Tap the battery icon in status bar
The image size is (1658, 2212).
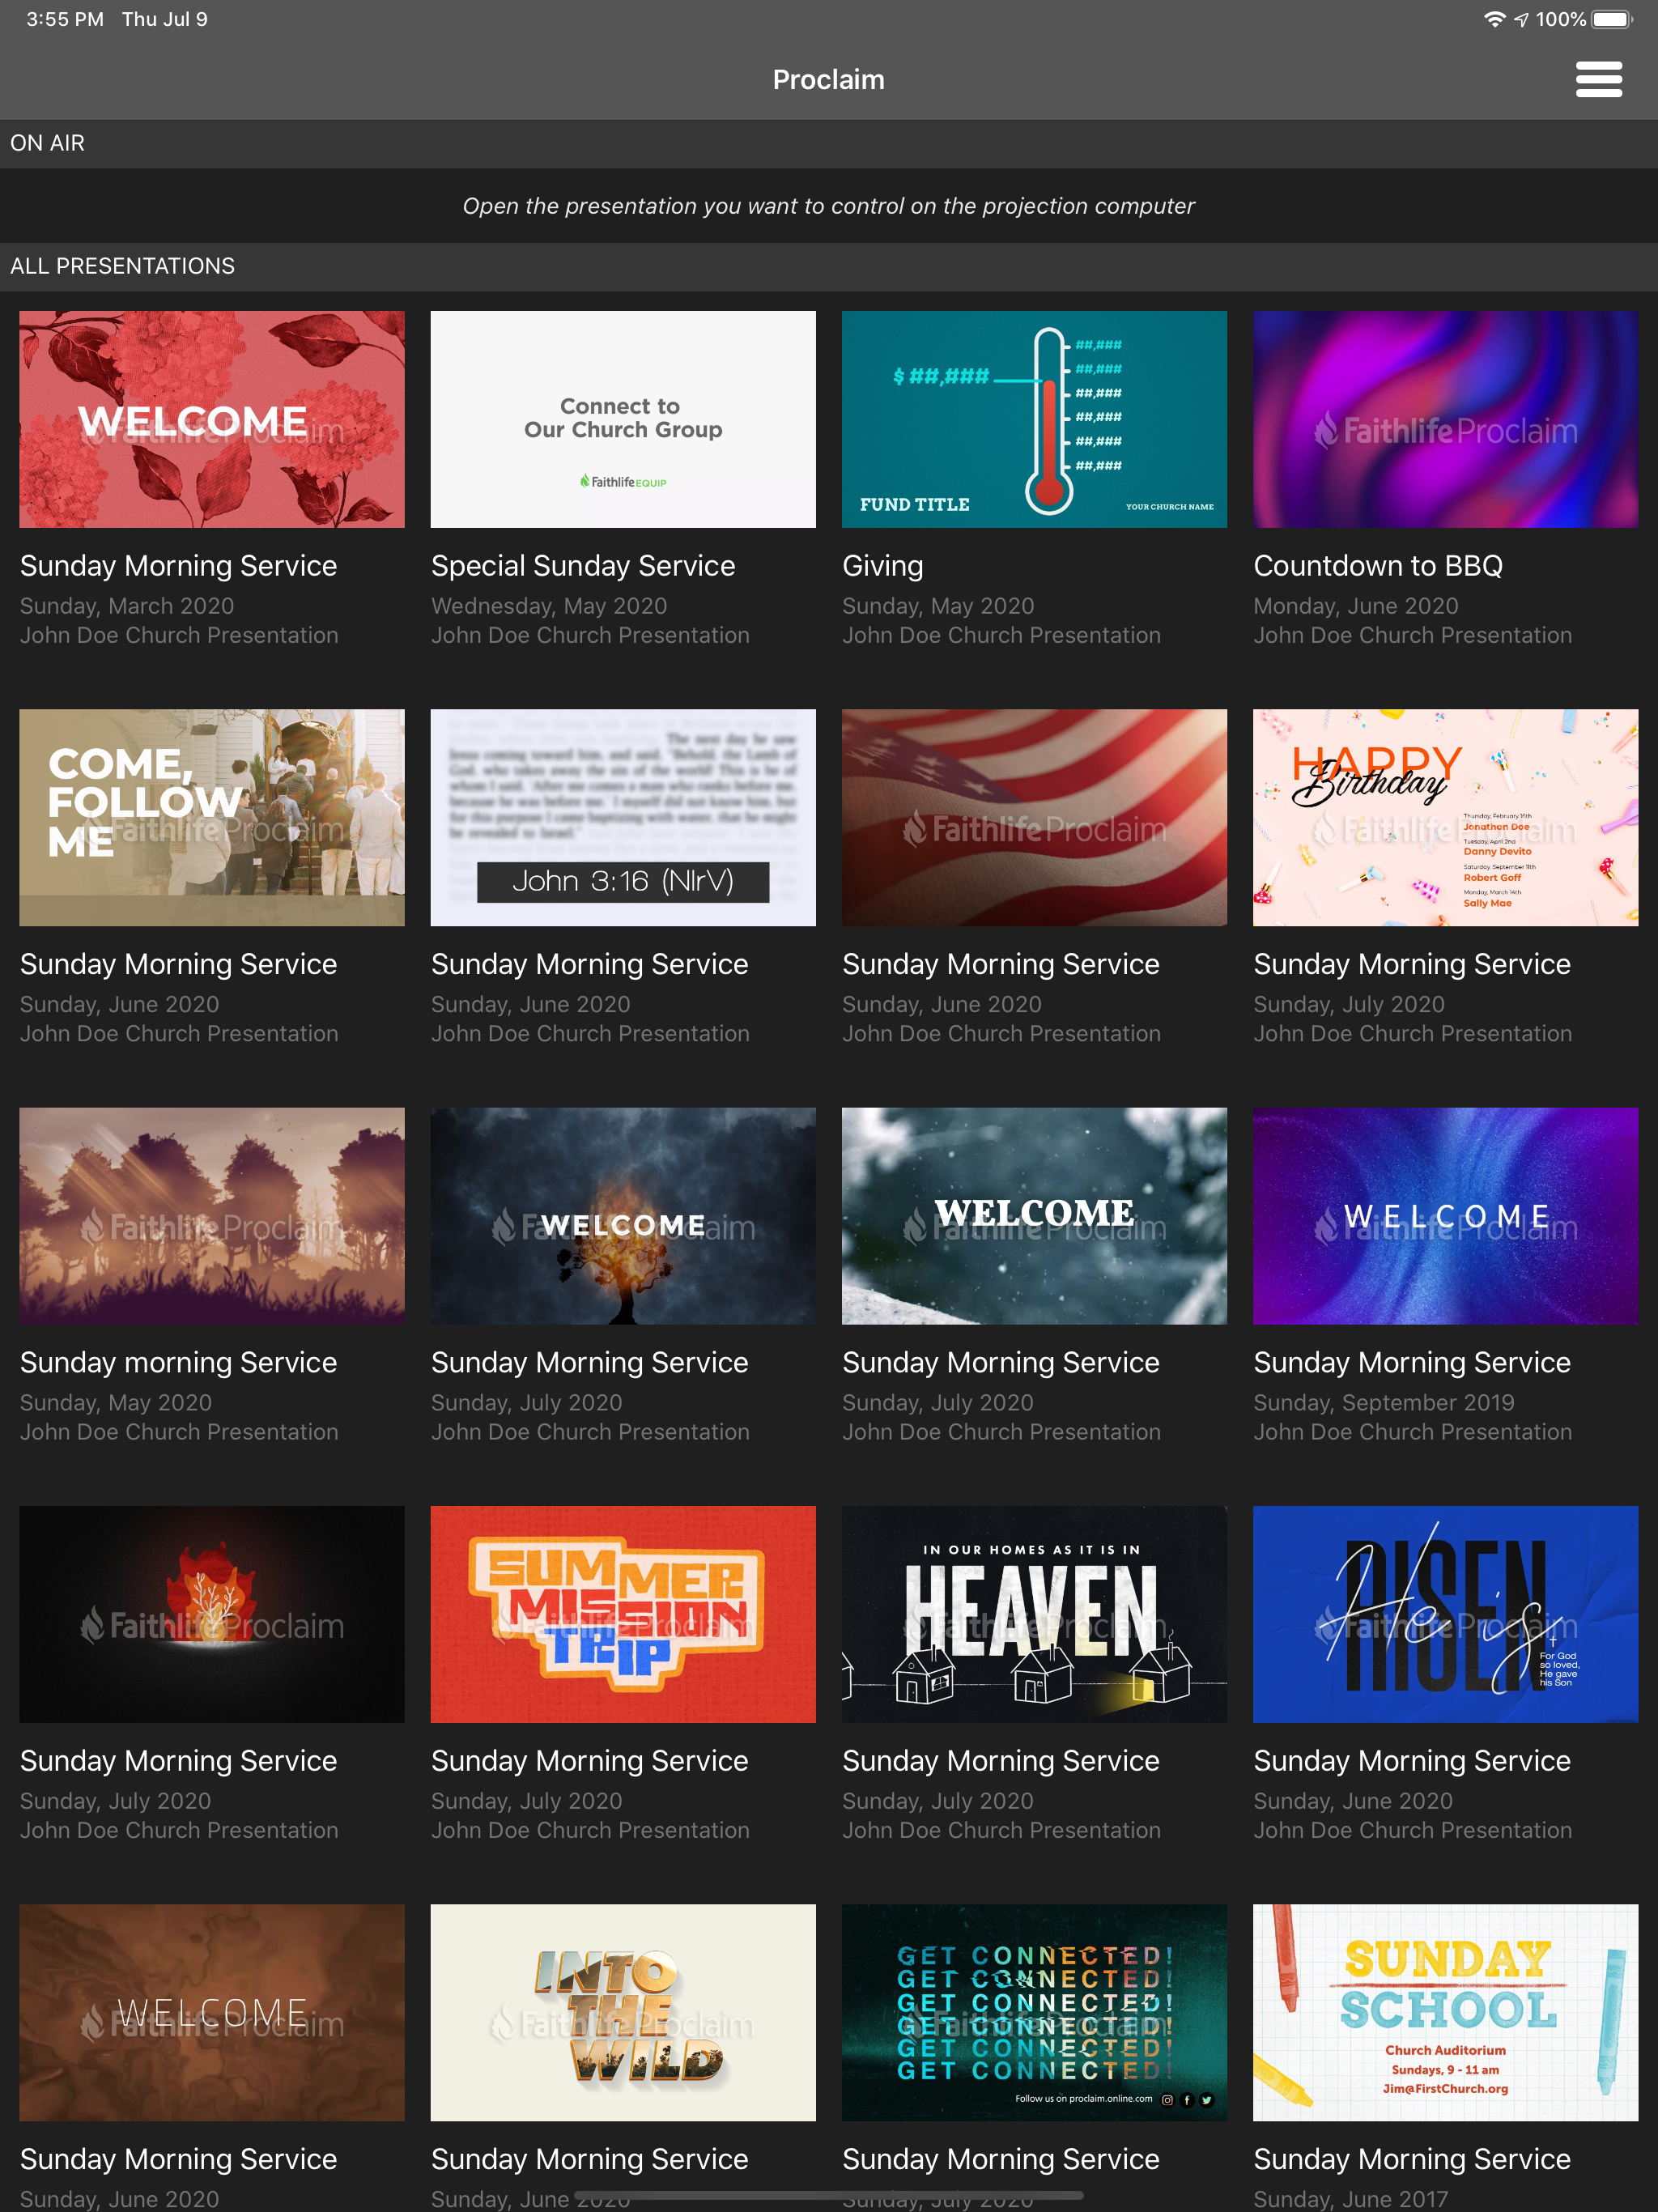tap(1611, 19)
